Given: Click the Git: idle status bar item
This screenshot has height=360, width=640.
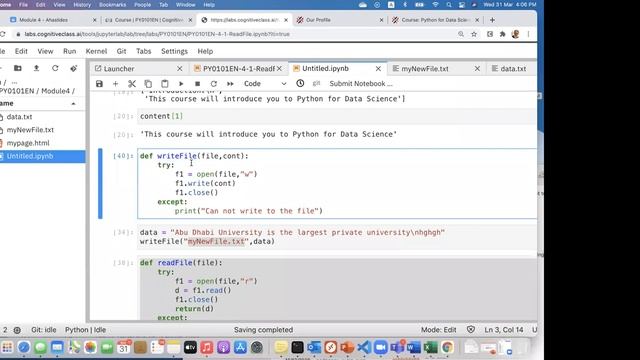Looking at the screenshot, I should click(44, 329).
